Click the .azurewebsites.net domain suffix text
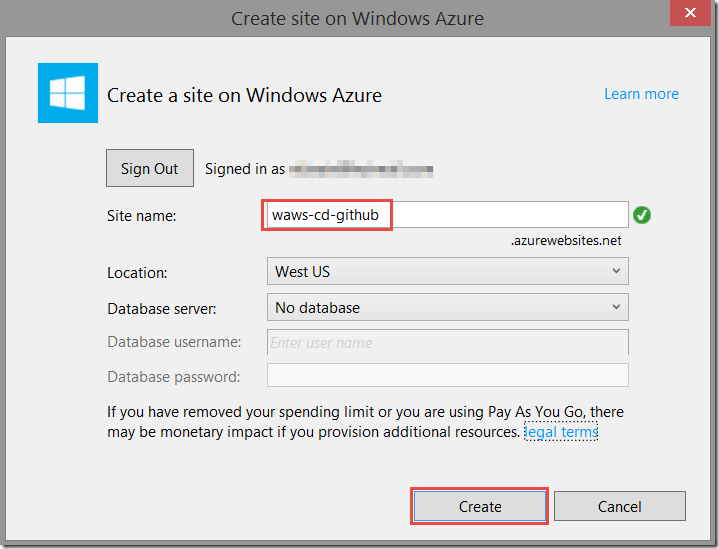Image resolution: width=719 pixels, height=549 pixels. coord(566,240)
